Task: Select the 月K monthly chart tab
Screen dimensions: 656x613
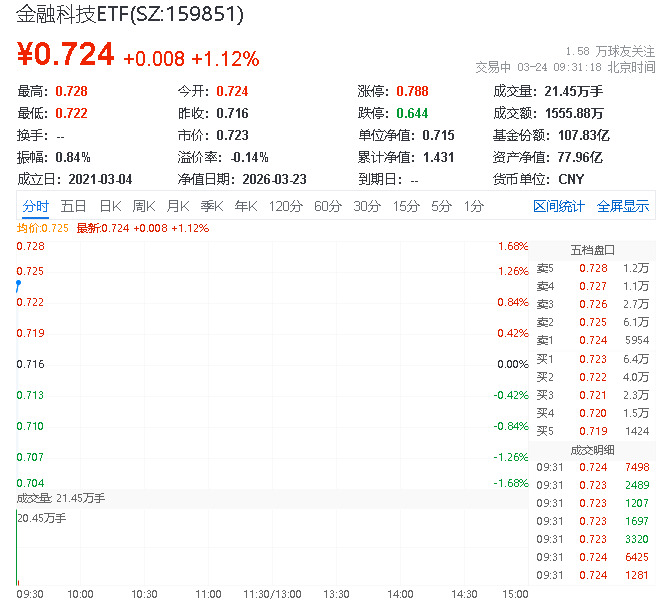Action: [x=178, y=206]
